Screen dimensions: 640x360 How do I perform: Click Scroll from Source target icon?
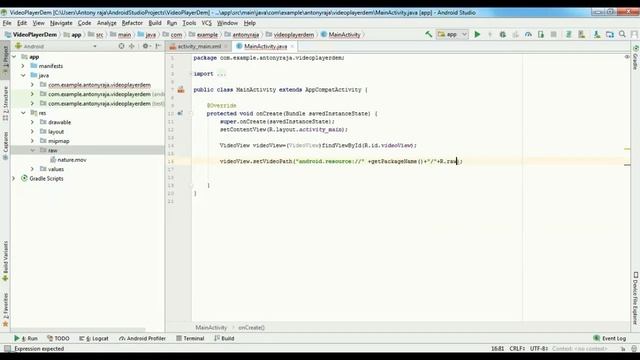[x=121, y=46]
